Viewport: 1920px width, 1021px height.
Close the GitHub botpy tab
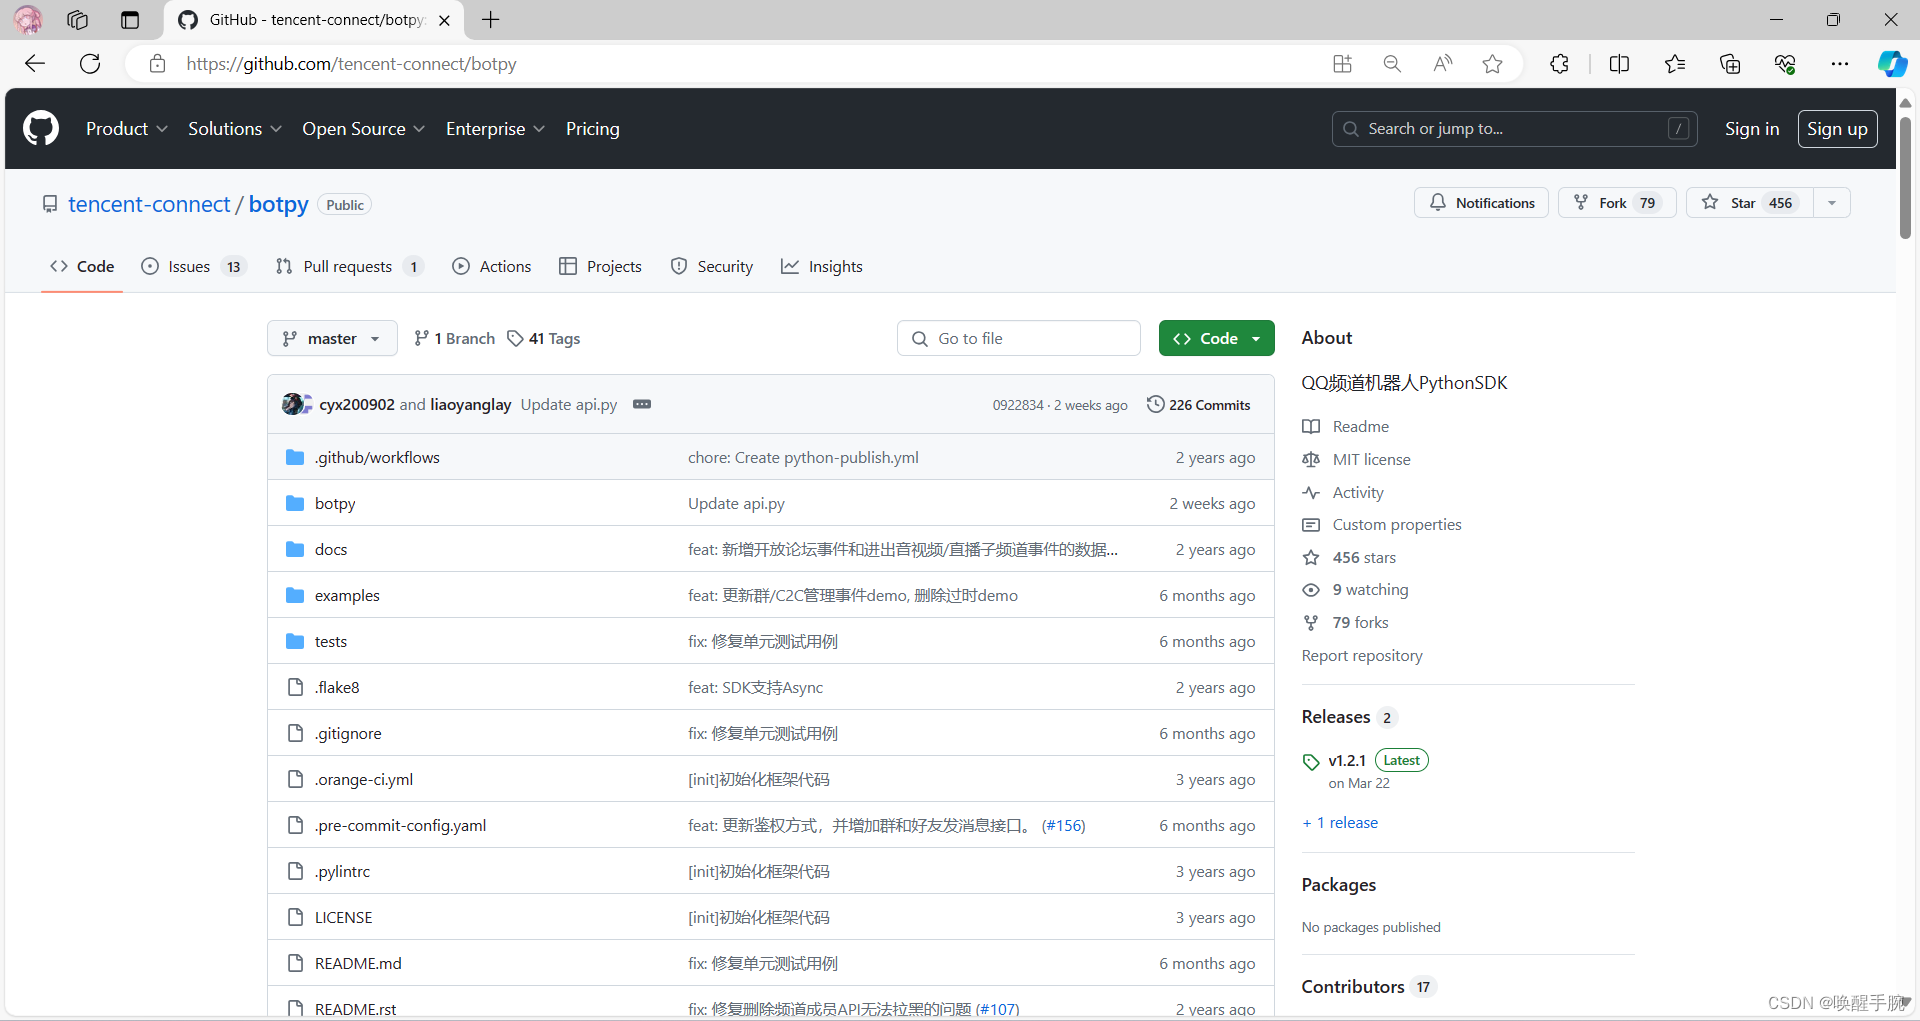coord(445,20)
